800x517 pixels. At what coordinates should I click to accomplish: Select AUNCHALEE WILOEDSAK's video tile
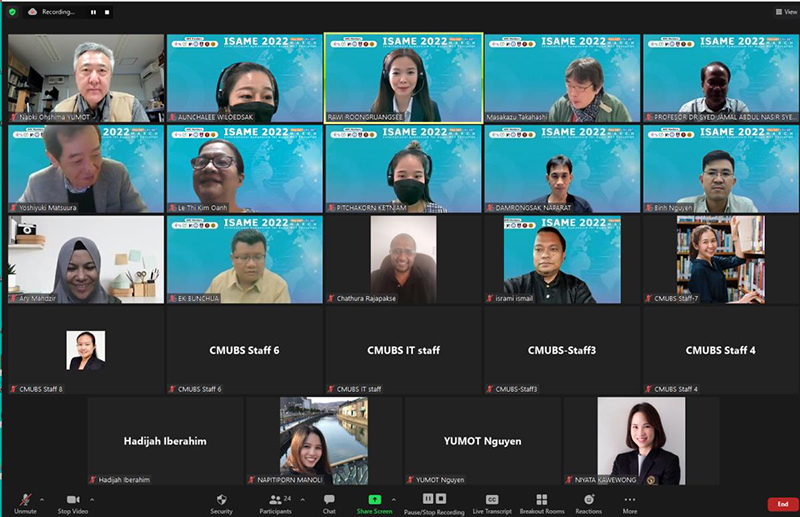[x=245, y=78]
